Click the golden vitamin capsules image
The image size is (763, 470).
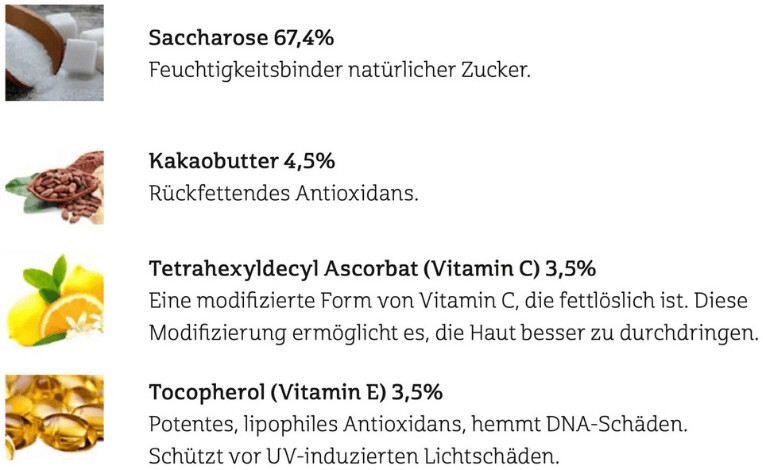click(x=53, y=417)
